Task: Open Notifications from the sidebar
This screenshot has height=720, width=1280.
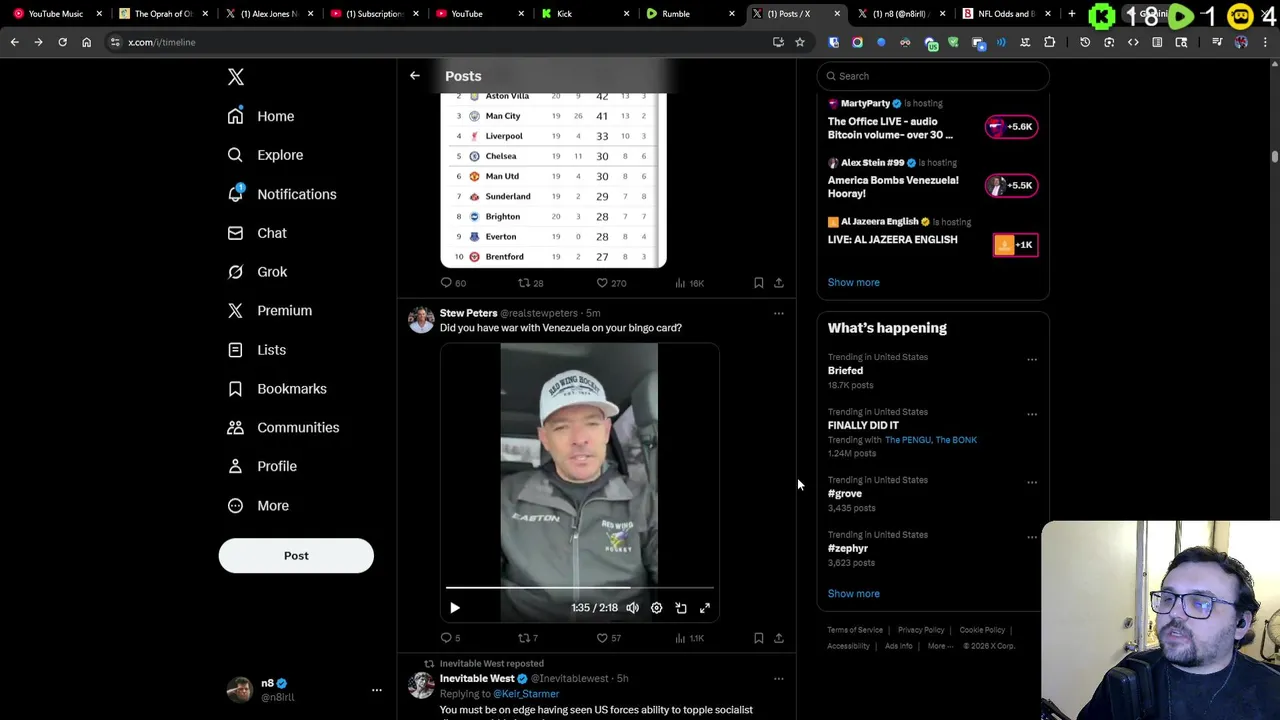Action: click(282, 194)
